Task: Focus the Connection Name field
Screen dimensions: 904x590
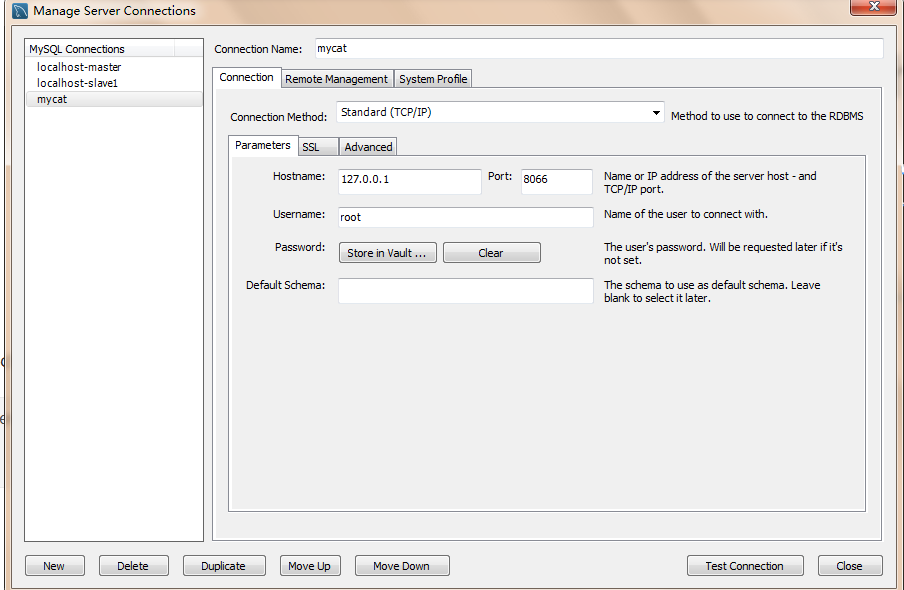Action: tap(599, 48)
